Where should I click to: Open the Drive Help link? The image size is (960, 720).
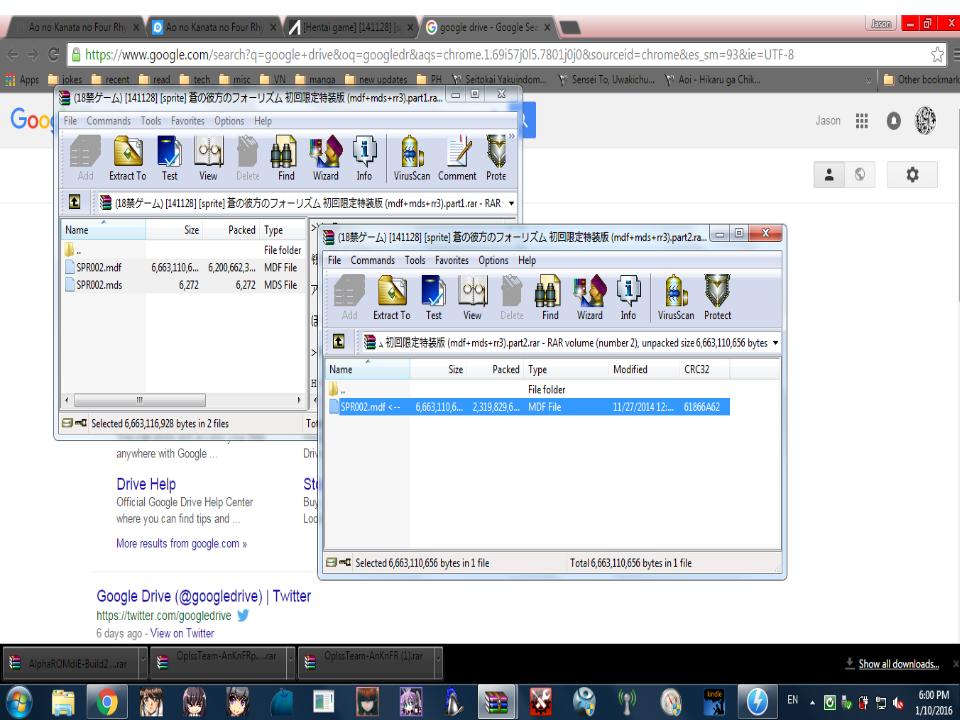click(146, 485)
